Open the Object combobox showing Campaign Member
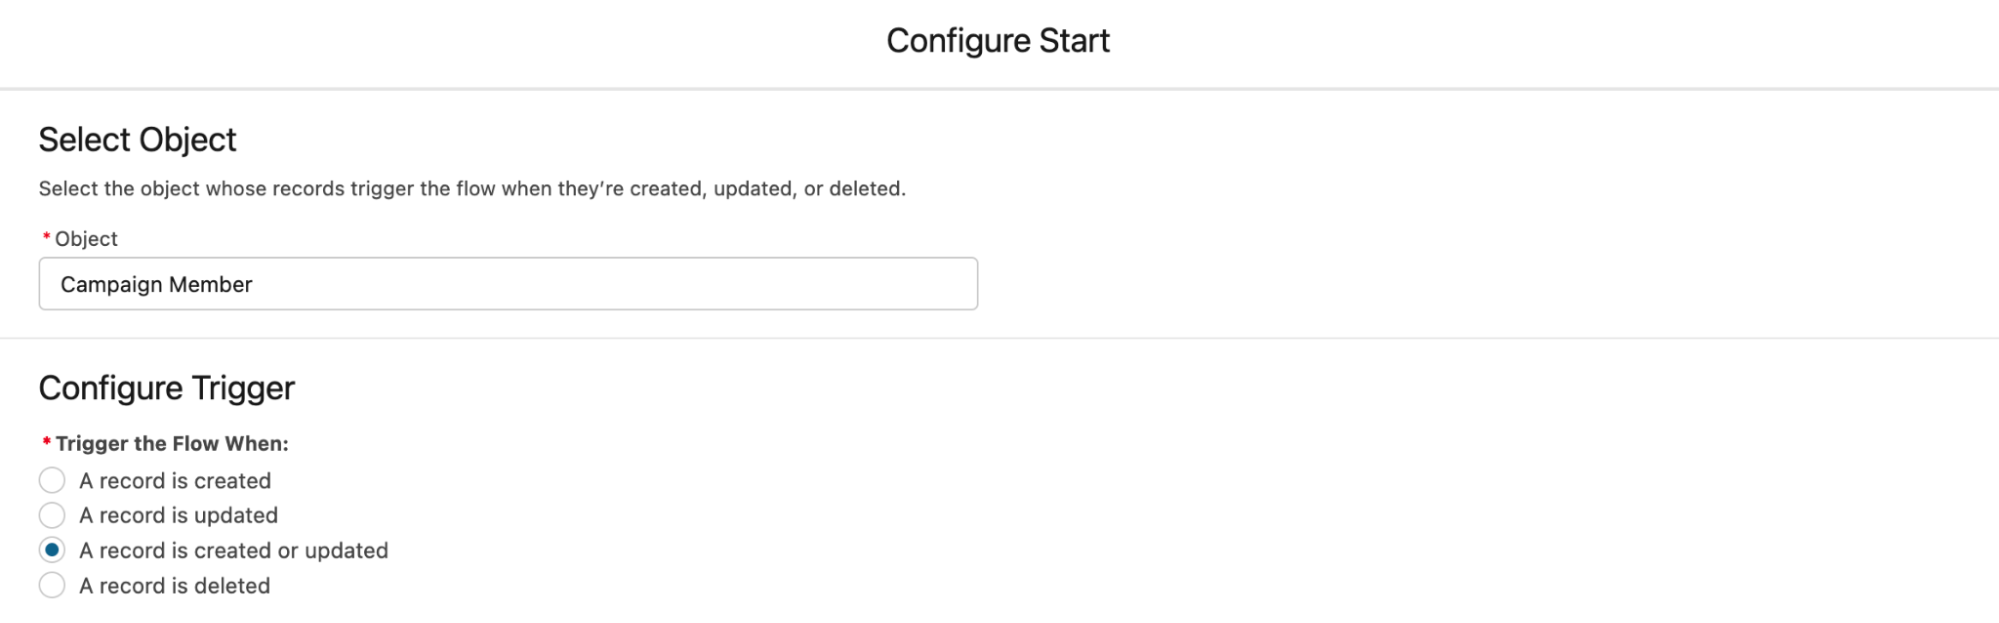The width and height of the screenshot is (1999, 623). click(508, 284)
